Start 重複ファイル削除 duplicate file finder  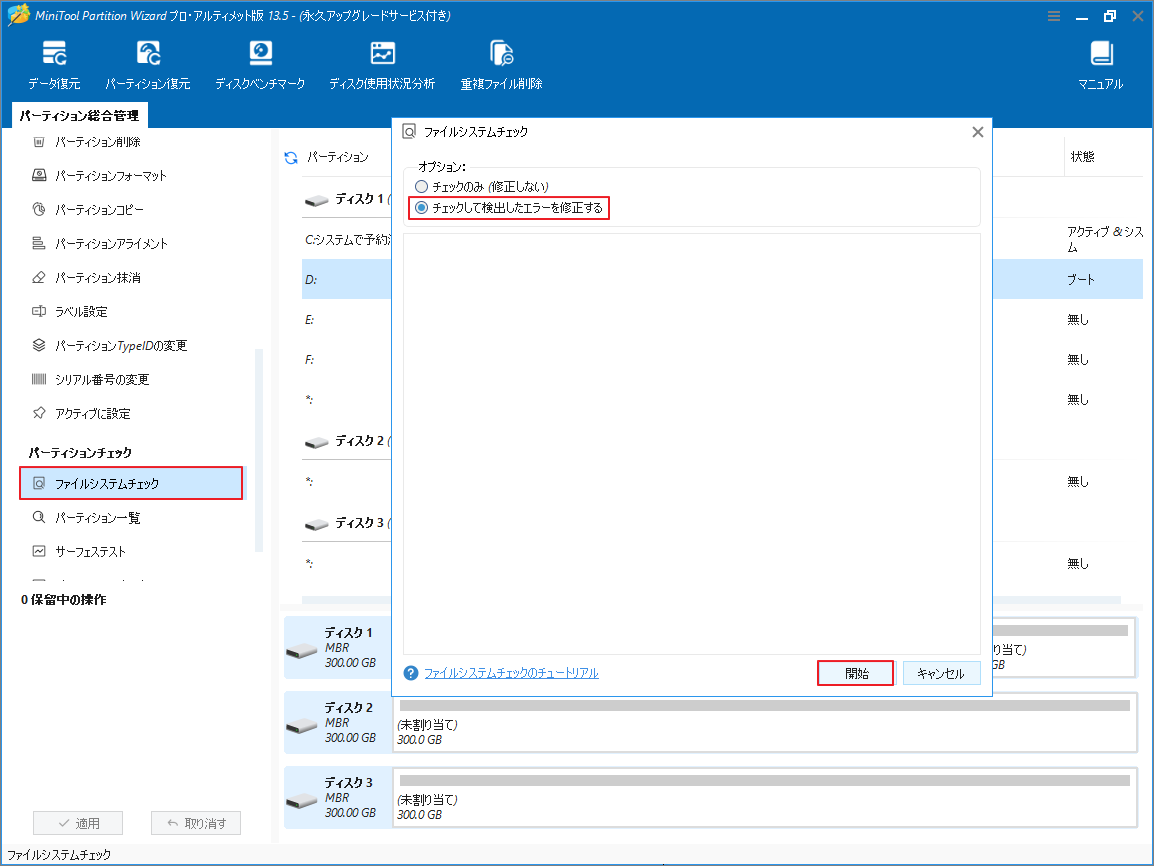500,62
